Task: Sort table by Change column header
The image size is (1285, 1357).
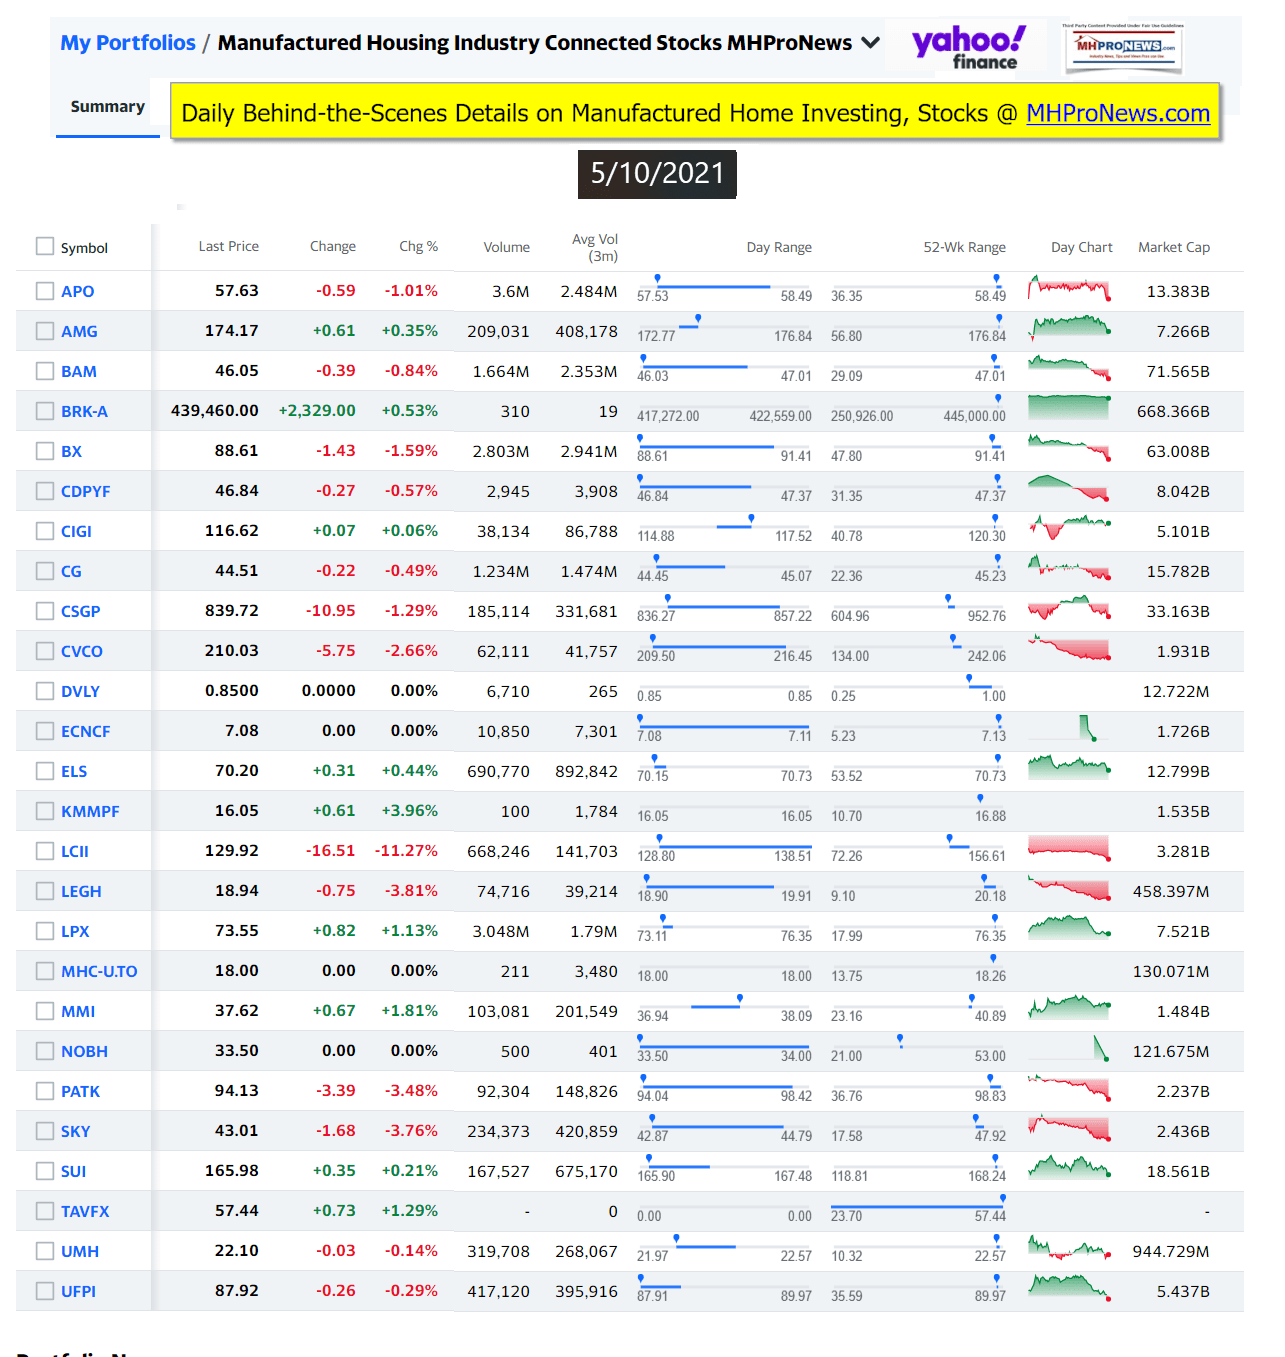Action: coord(332,246)
